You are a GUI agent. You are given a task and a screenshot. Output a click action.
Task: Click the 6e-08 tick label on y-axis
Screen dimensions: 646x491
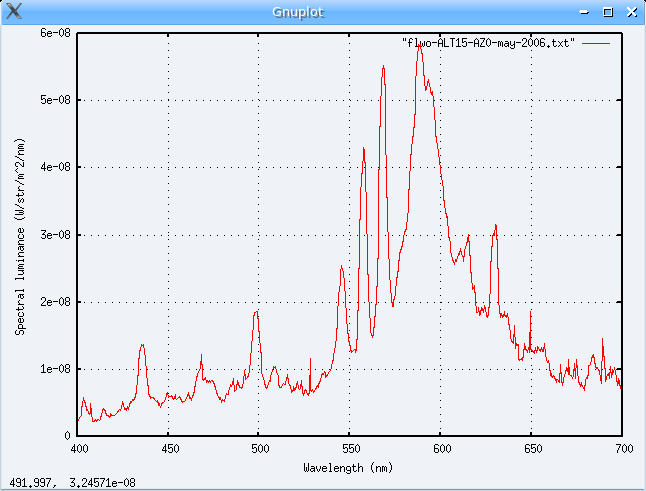(x=55, y=33)
